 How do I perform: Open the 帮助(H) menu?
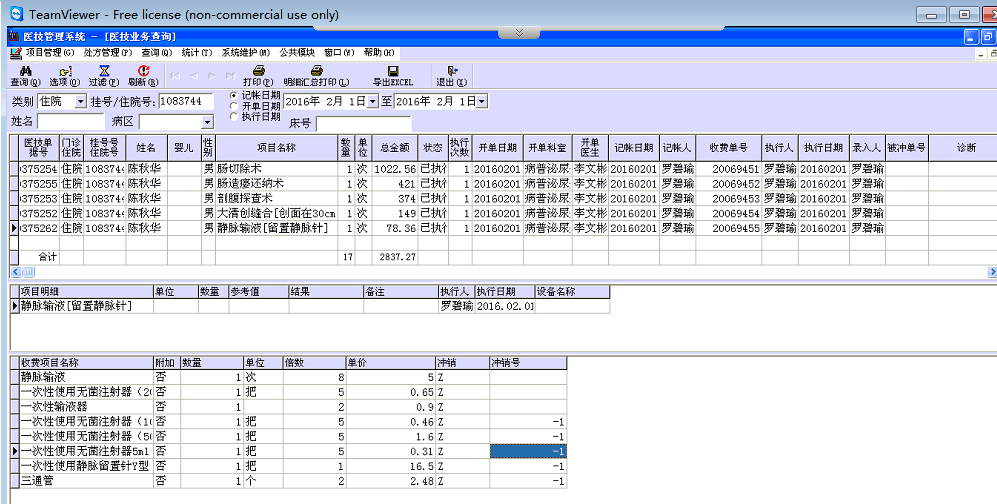click(379, 53)
